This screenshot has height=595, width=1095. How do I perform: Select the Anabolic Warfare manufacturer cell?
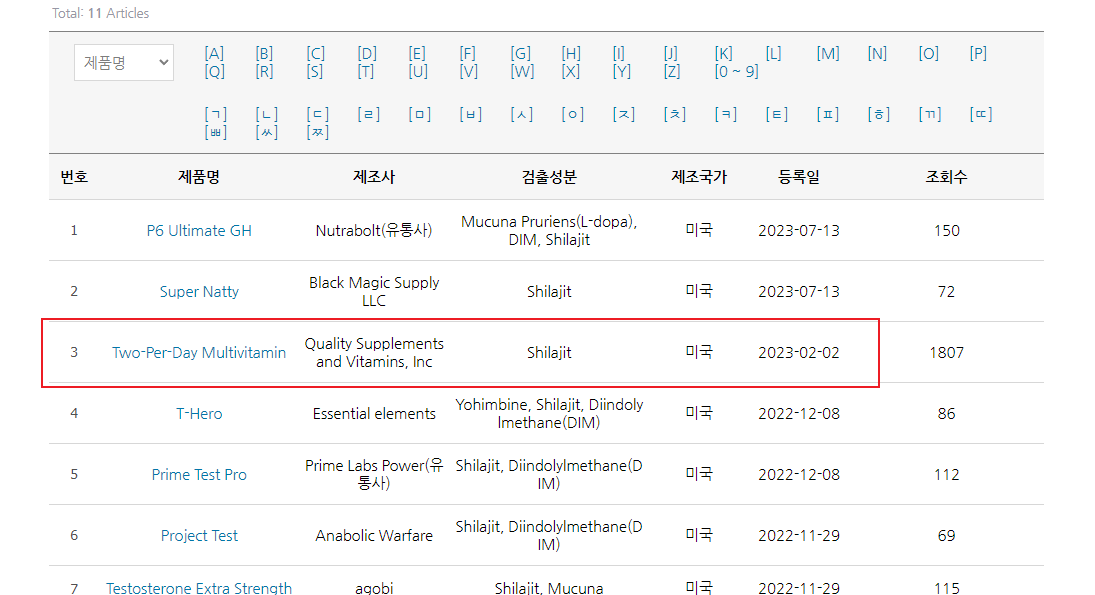(374, 536)
